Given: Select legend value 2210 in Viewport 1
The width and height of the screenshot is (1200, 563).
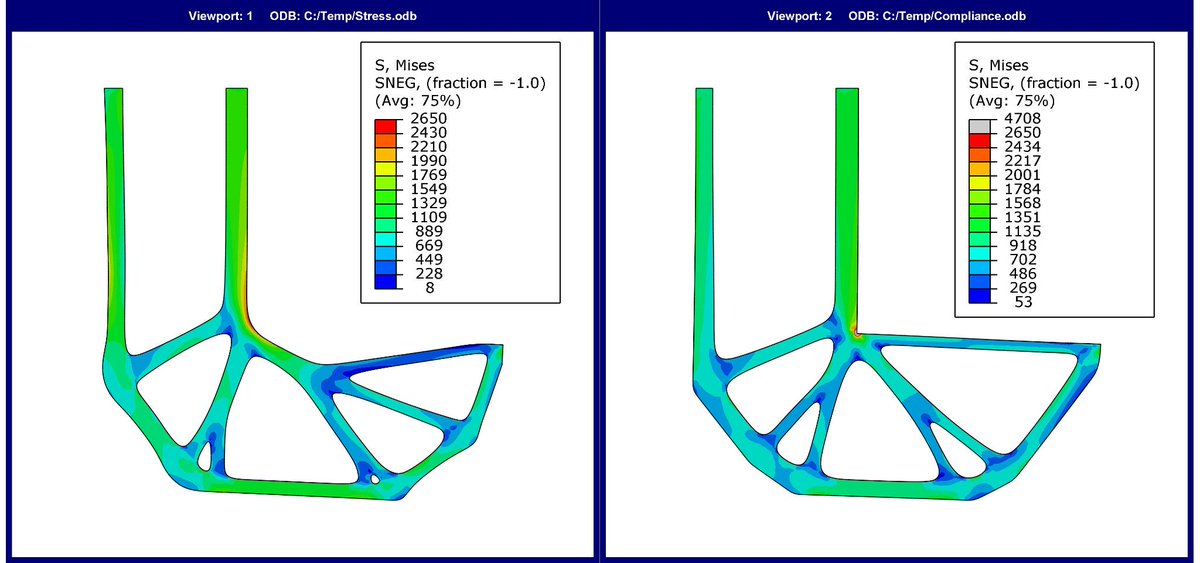Looking at the screenshot, I should 427,146.
